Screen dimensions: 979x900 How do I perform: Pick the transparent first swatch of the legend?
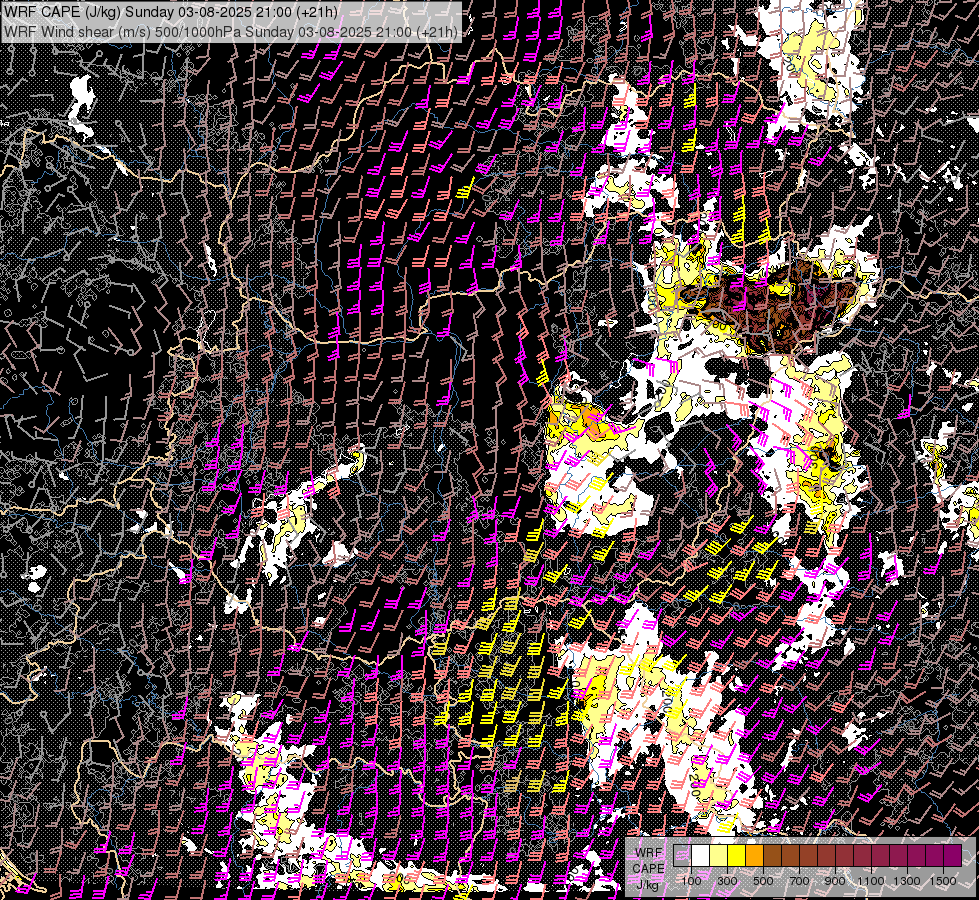(x=682, y=855)
